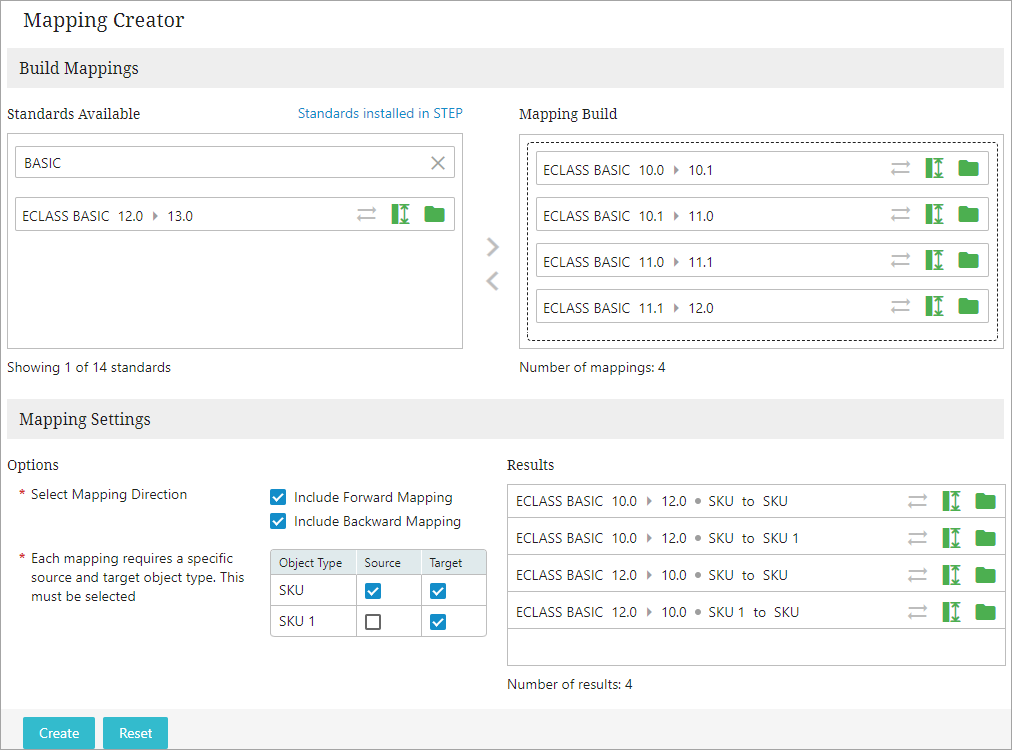1012x750 pixels.
Task: Click the Reset button
Action: pos(136,733)
